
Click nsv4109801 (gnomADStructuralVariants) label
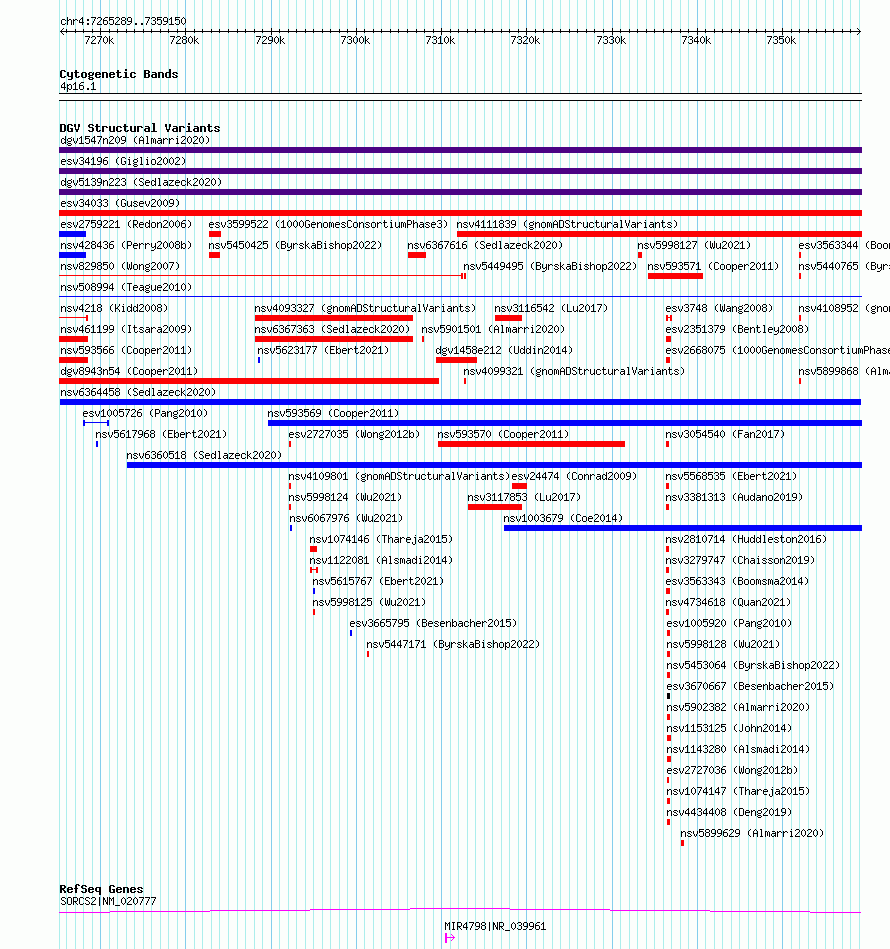pyautogui.click(x=399, y=477)
